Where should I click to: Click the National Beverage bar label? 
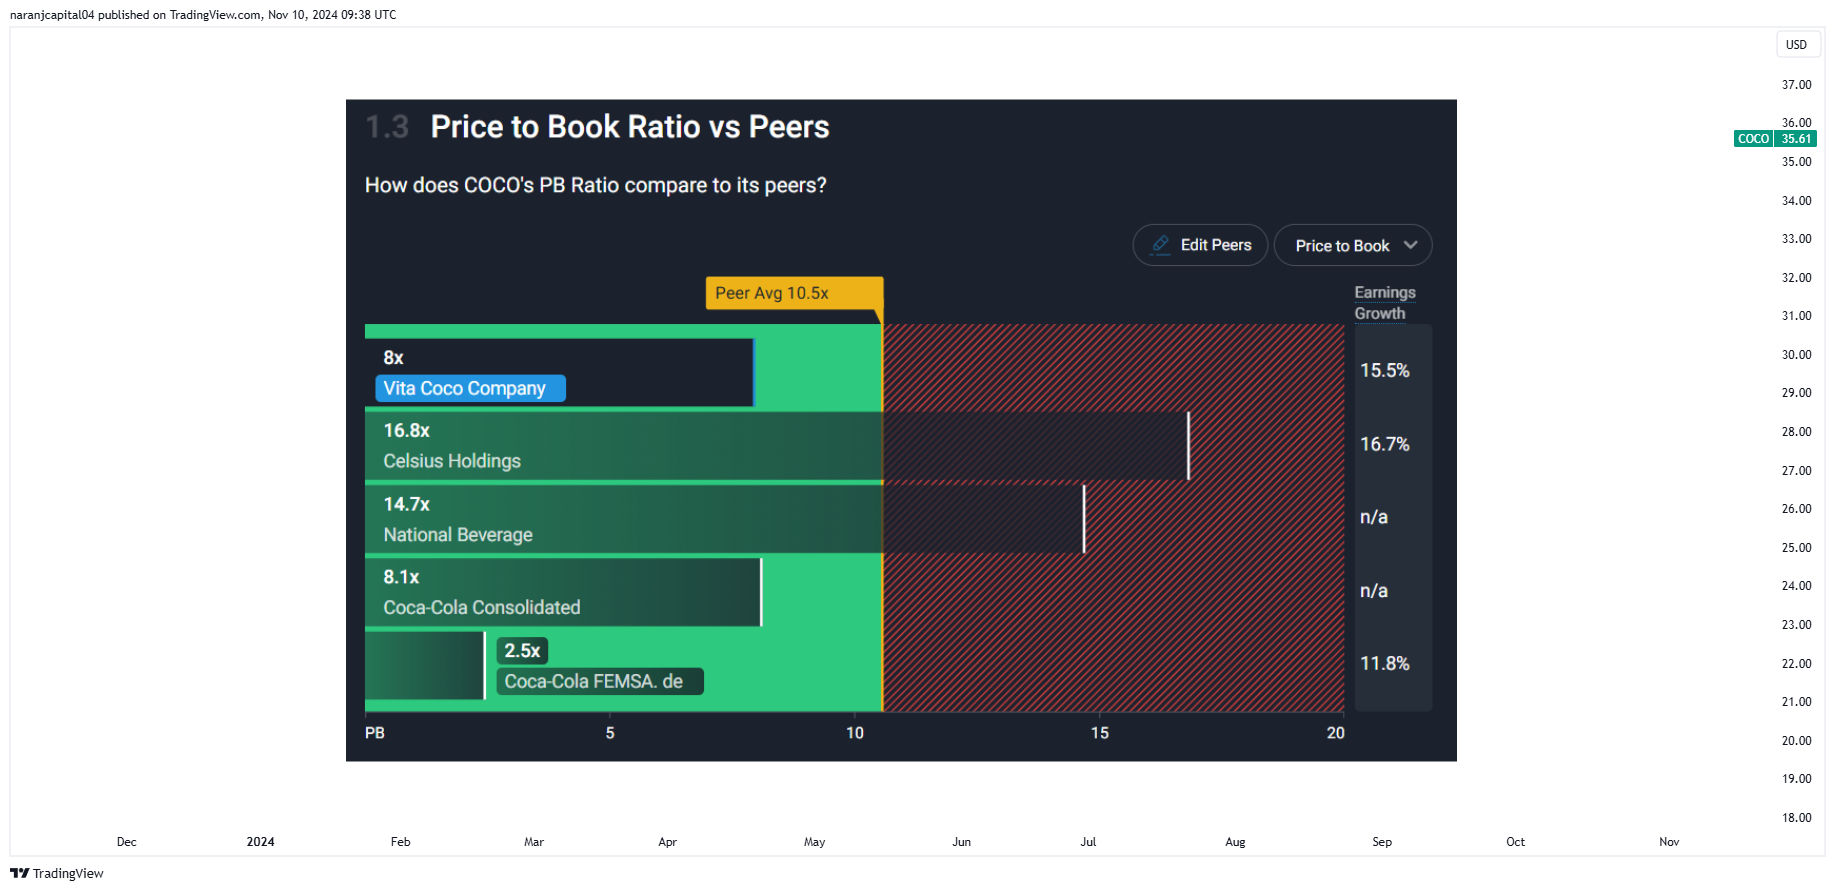point(458,535)
